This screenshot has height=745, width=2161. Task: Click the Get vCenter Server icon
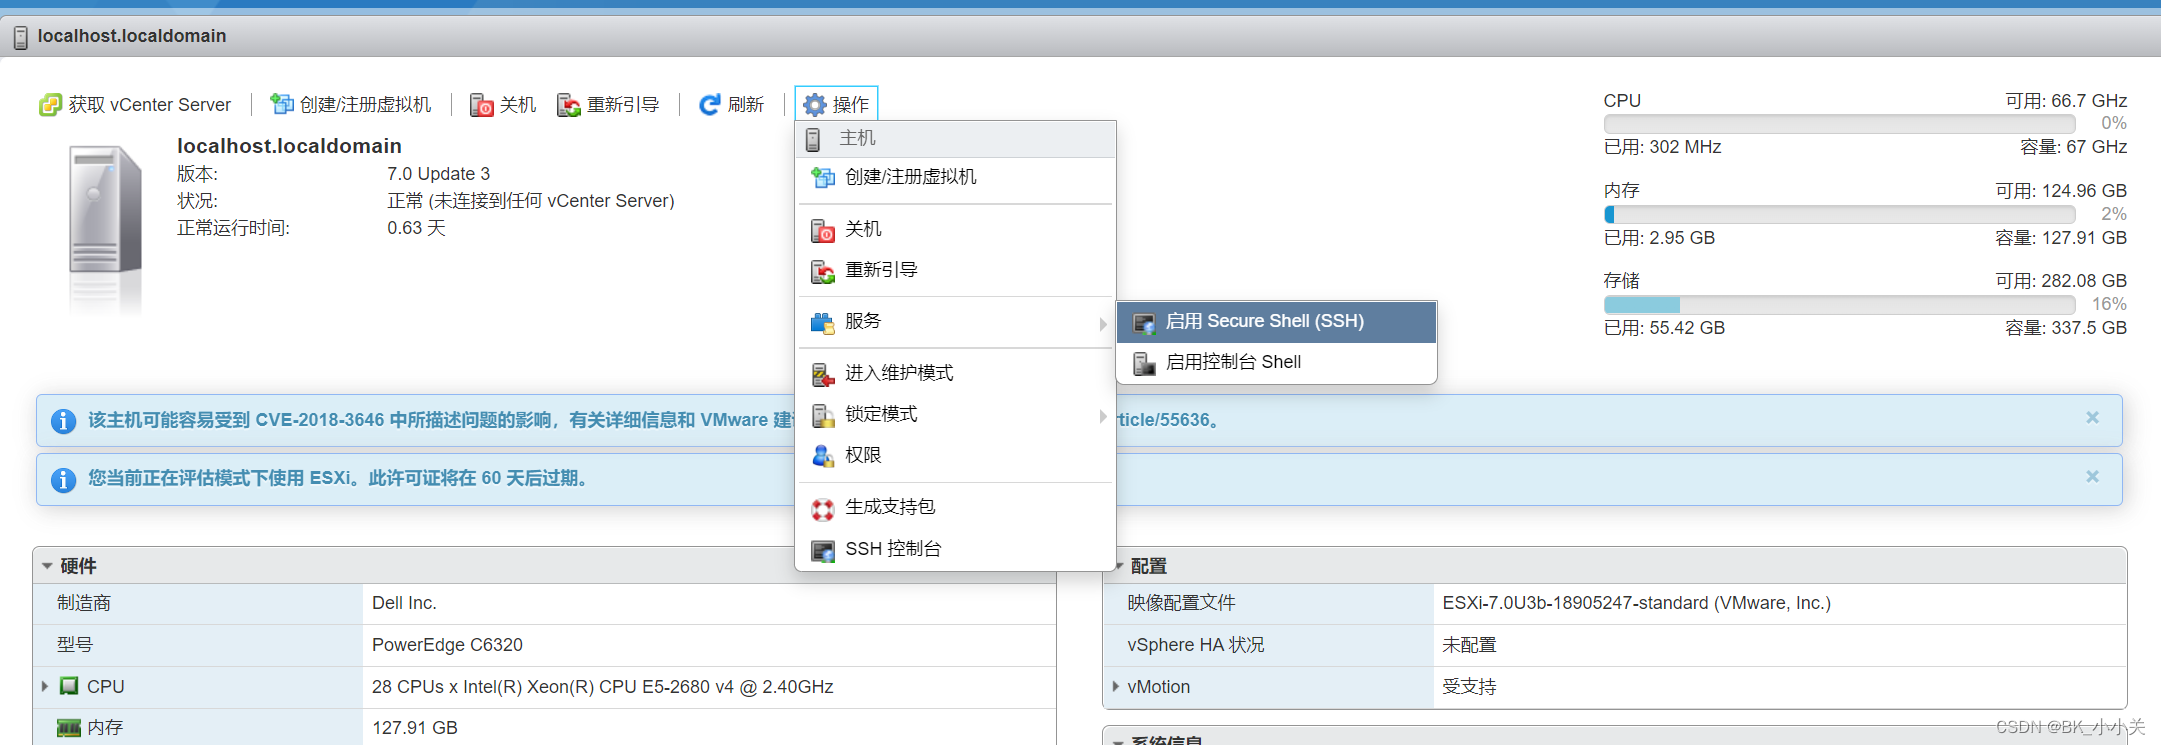(50, 105)
